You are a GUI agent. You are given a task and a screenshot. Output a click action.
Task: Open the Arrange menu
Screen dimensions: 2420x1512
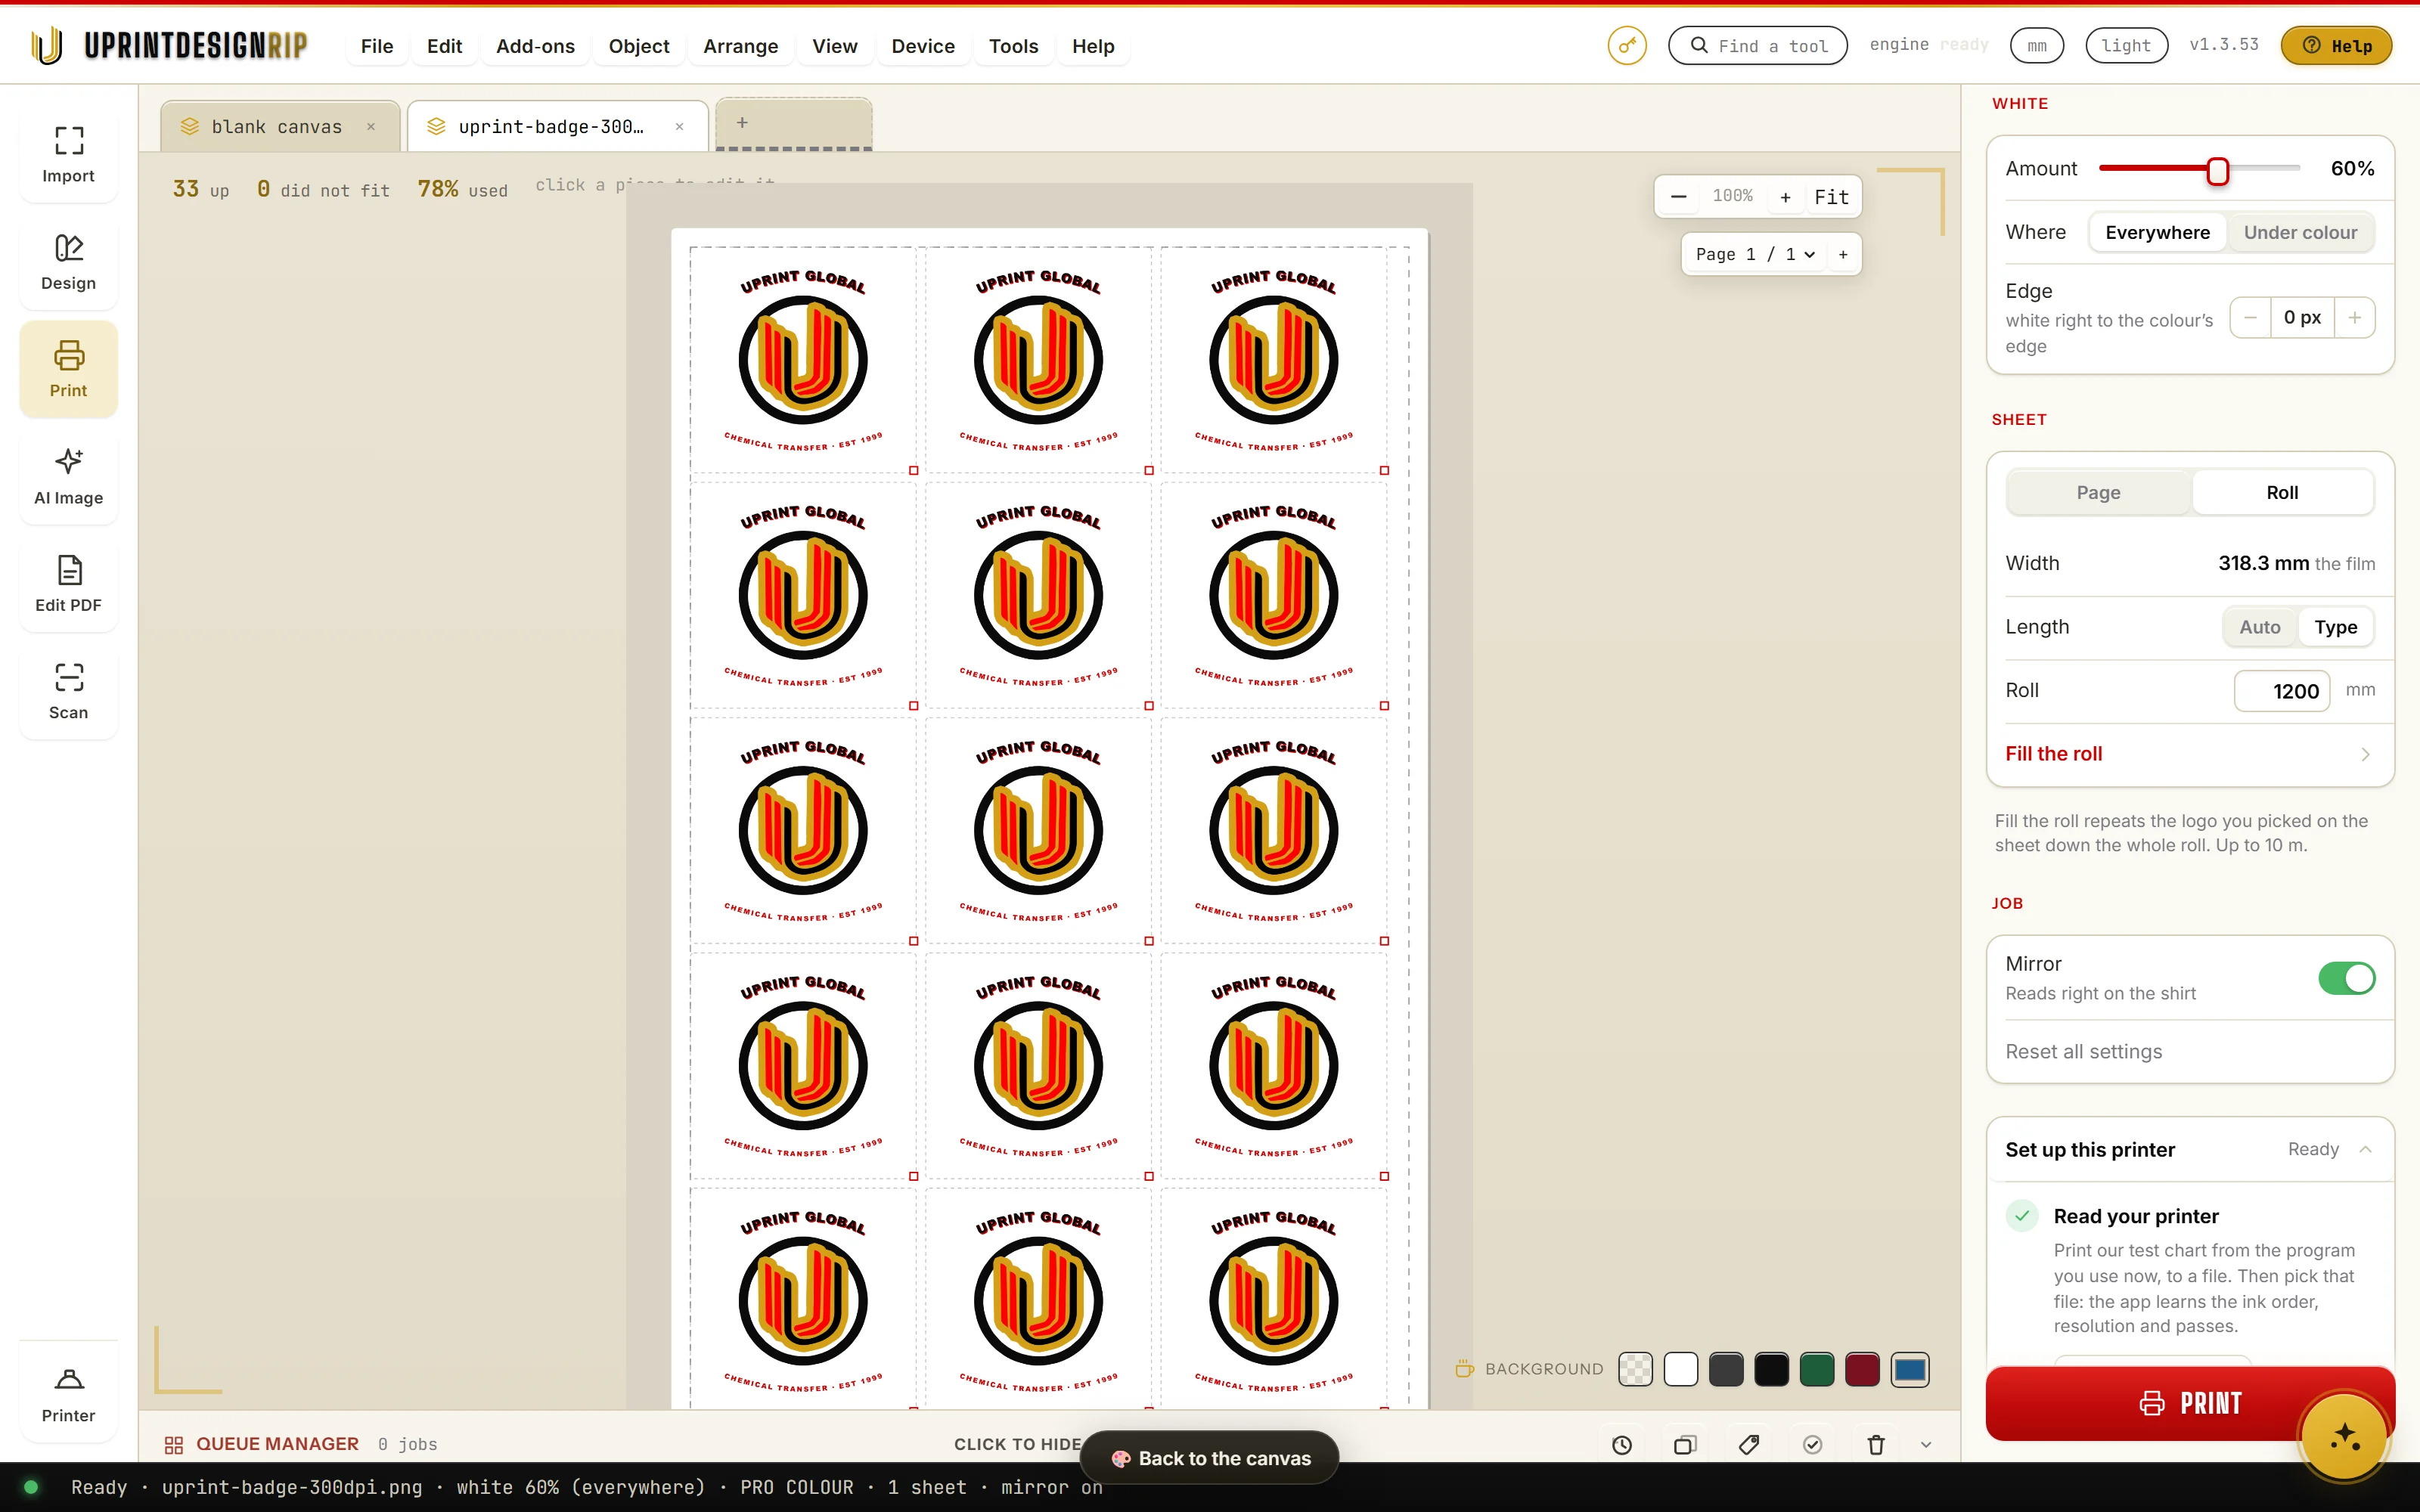pyautogui.click(x=740, y=46)
